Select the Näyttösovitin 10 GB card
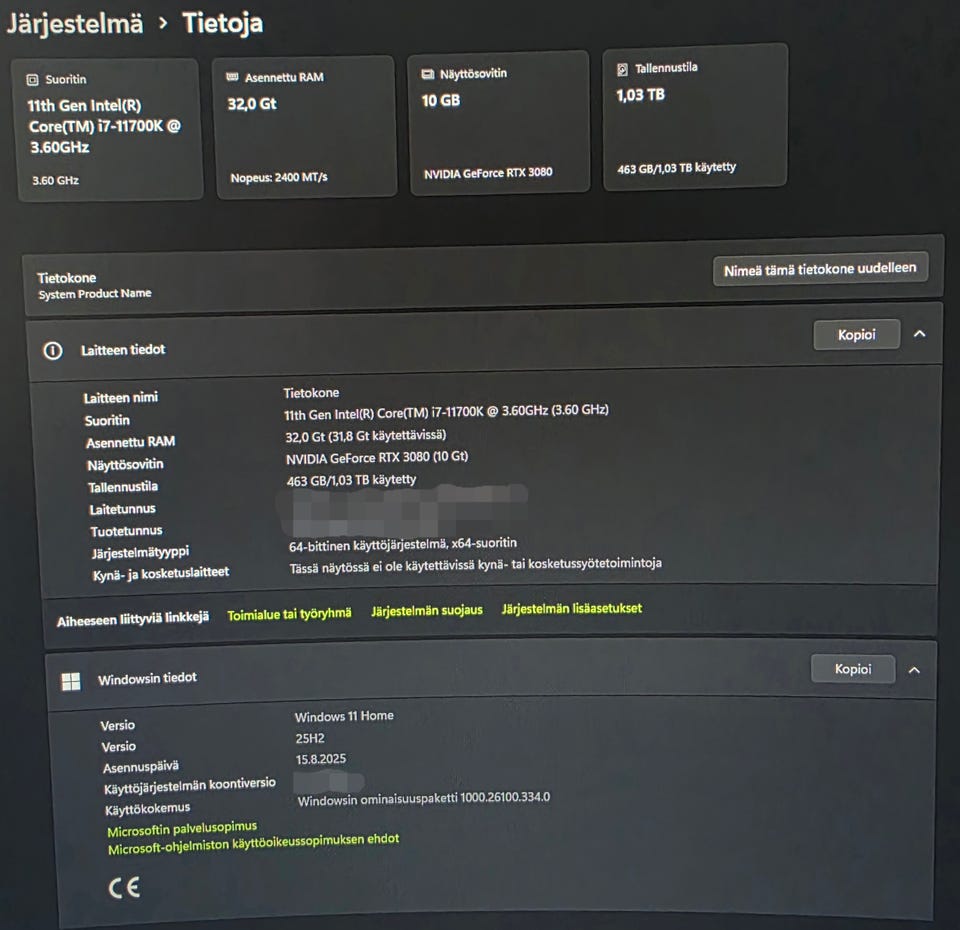Screen dimensions: 960x930 [x=499, y=122]
